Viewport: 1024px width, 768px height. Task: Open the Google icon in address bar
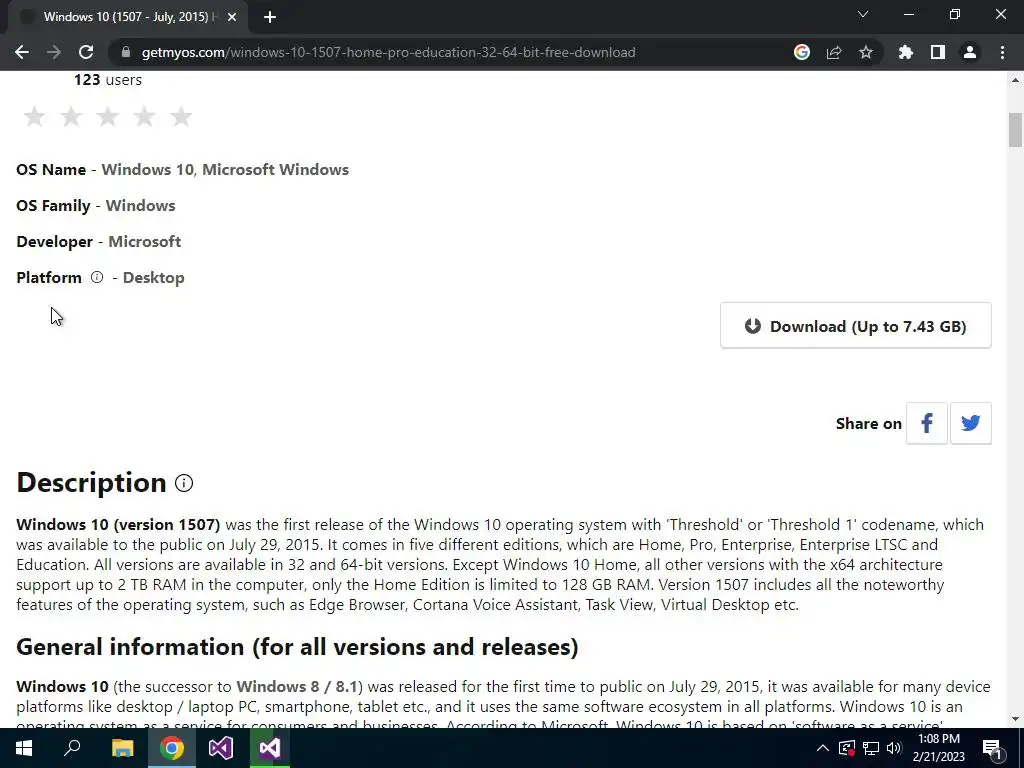pos(802,52)
